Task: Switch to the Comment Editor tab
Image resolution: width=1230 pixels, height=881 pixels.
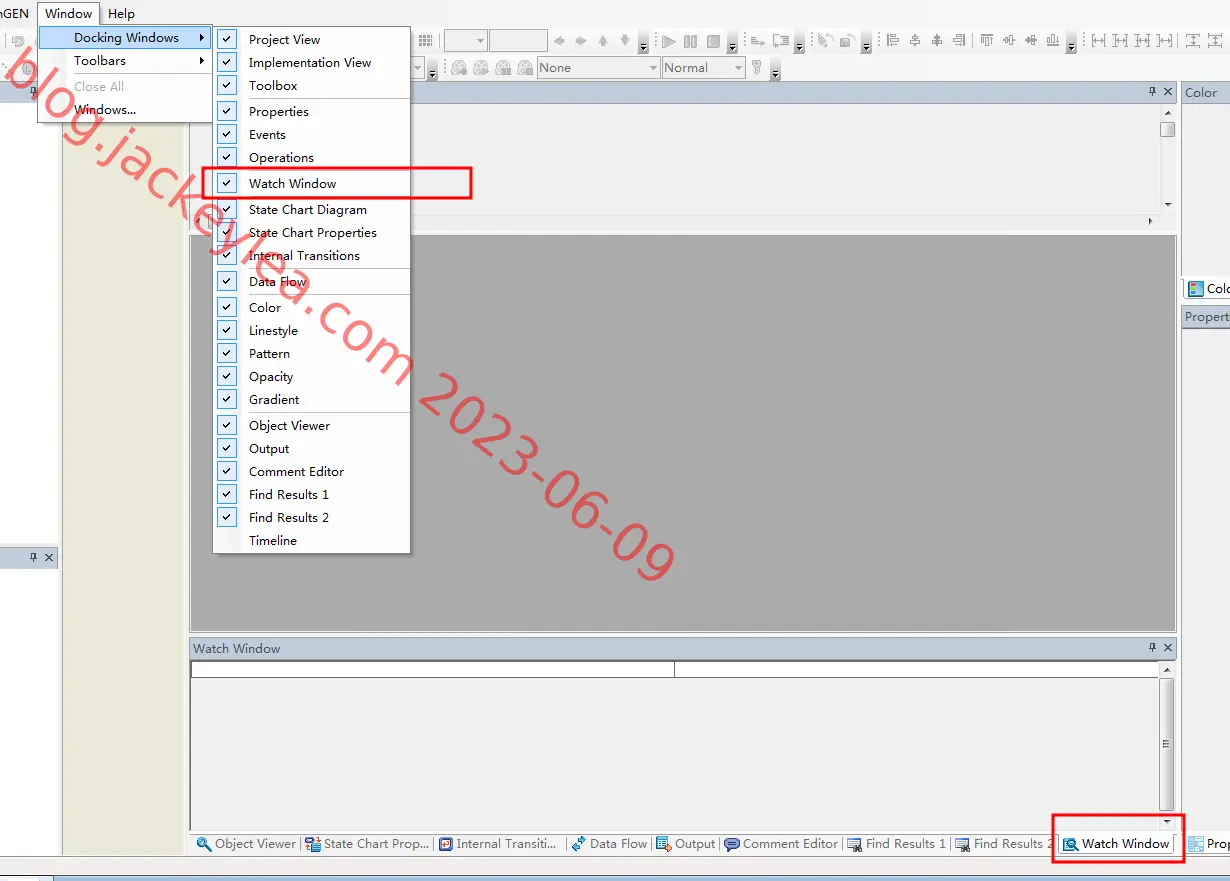Action: click(x=782, y=844)
